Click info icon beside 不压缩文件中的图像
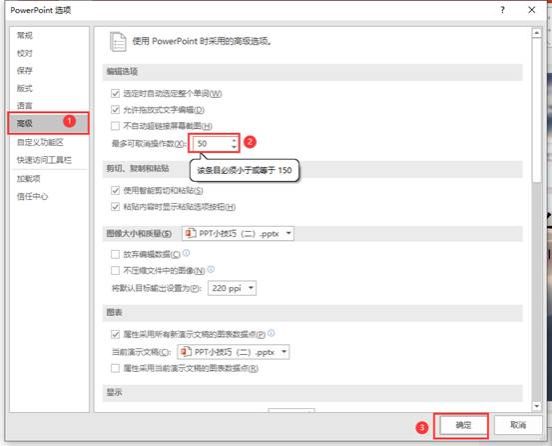The width and height of the screenshot is (552, 446). [x=211, y=270]
